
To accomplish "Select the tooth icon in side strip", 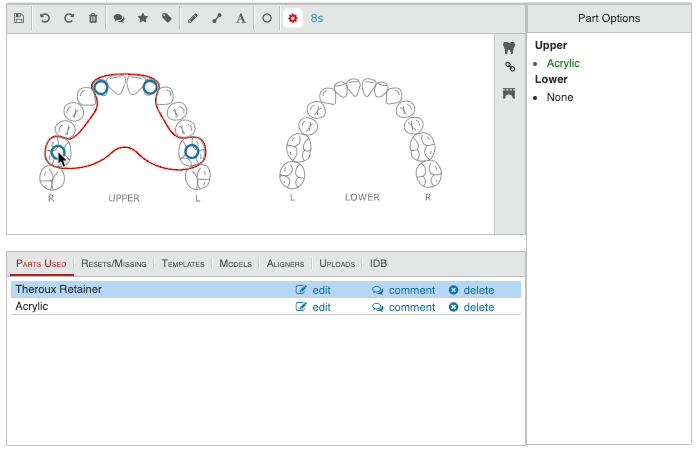I will click(509, 47).
